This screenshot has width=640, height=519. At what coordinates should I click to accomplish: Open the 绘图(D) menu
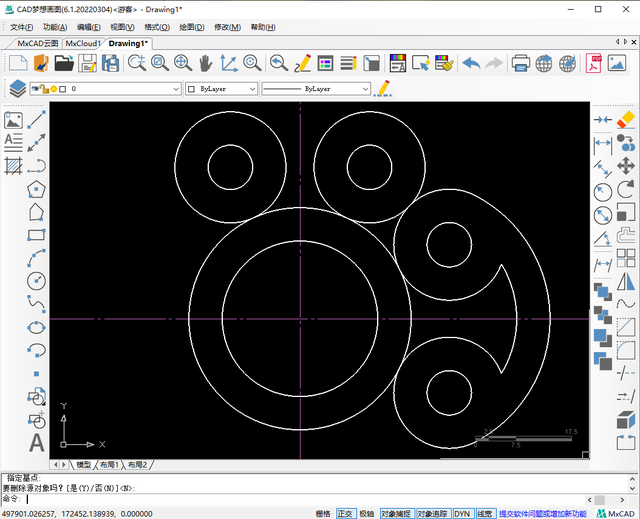point(190,27)
